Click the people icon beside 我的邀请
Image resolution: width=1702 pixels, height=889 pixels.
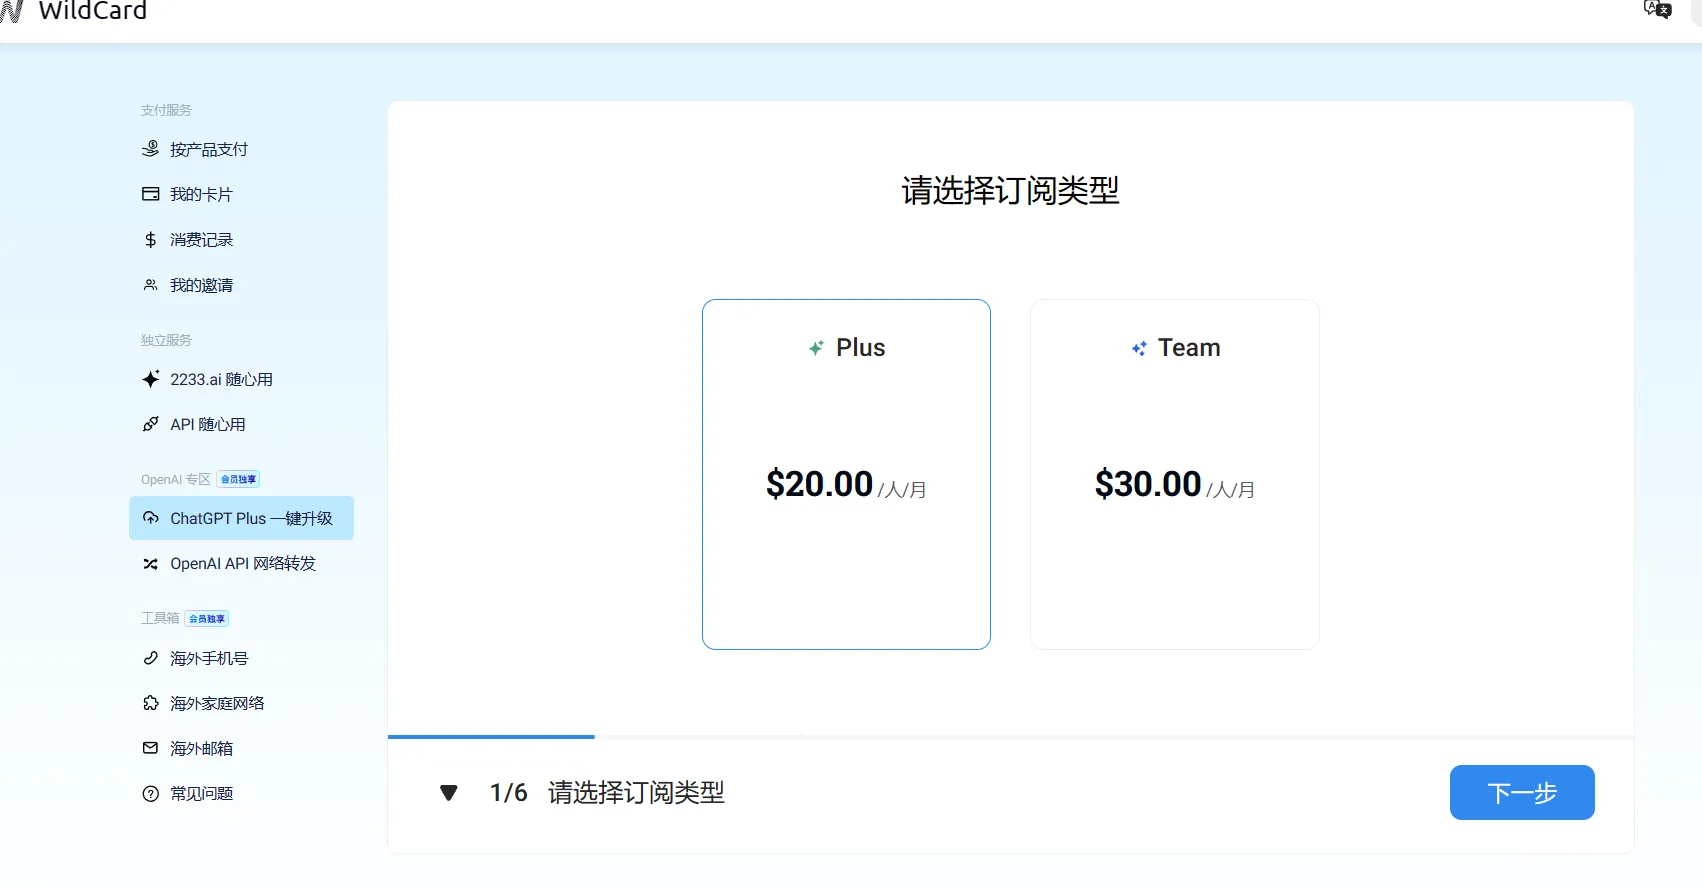(150, 285)
